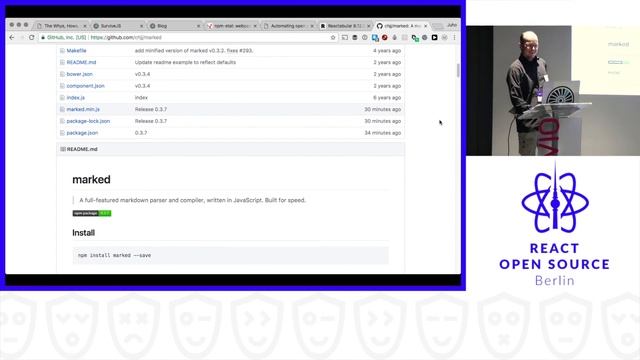Open the 'Release 0.3.7' commit for marked.min.js
Screen dimensions: 640x360
(x=151, y=109)
